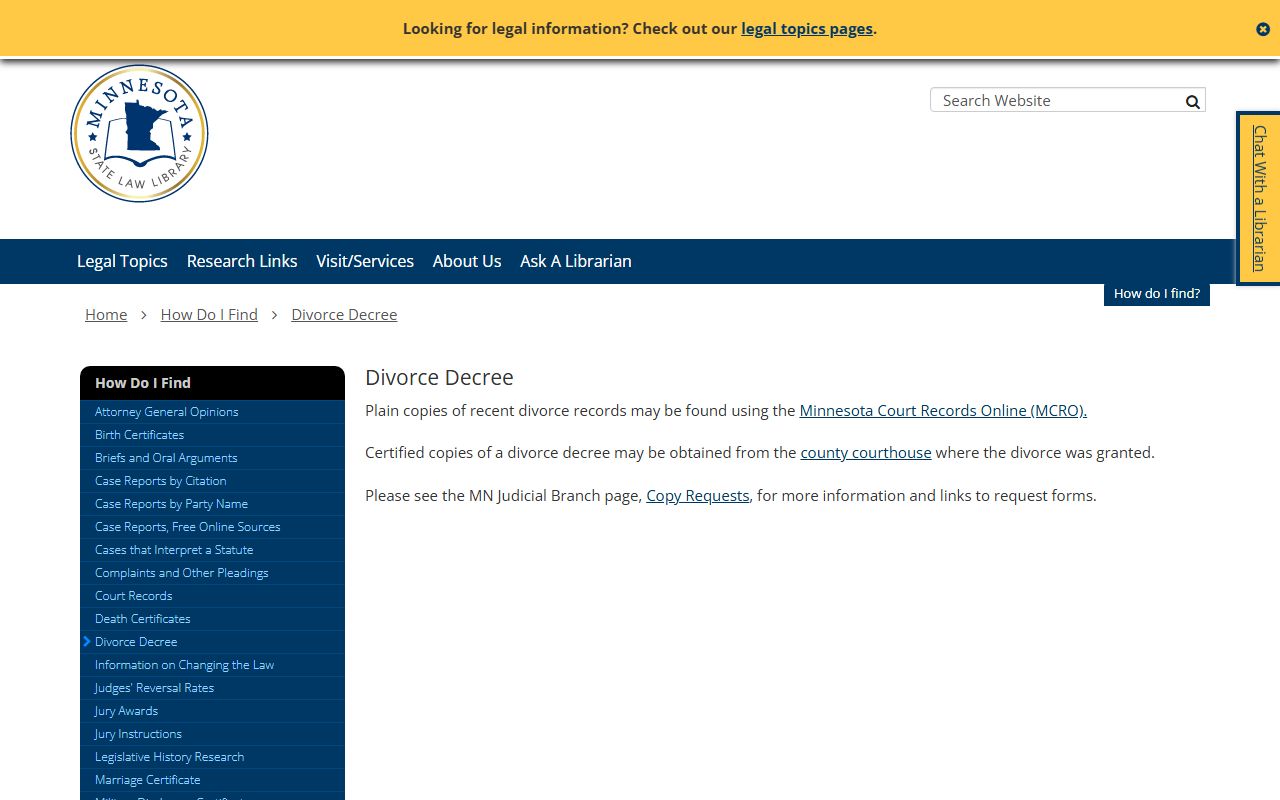Open the Ask A Librarian menu

(x=576, y=261)
